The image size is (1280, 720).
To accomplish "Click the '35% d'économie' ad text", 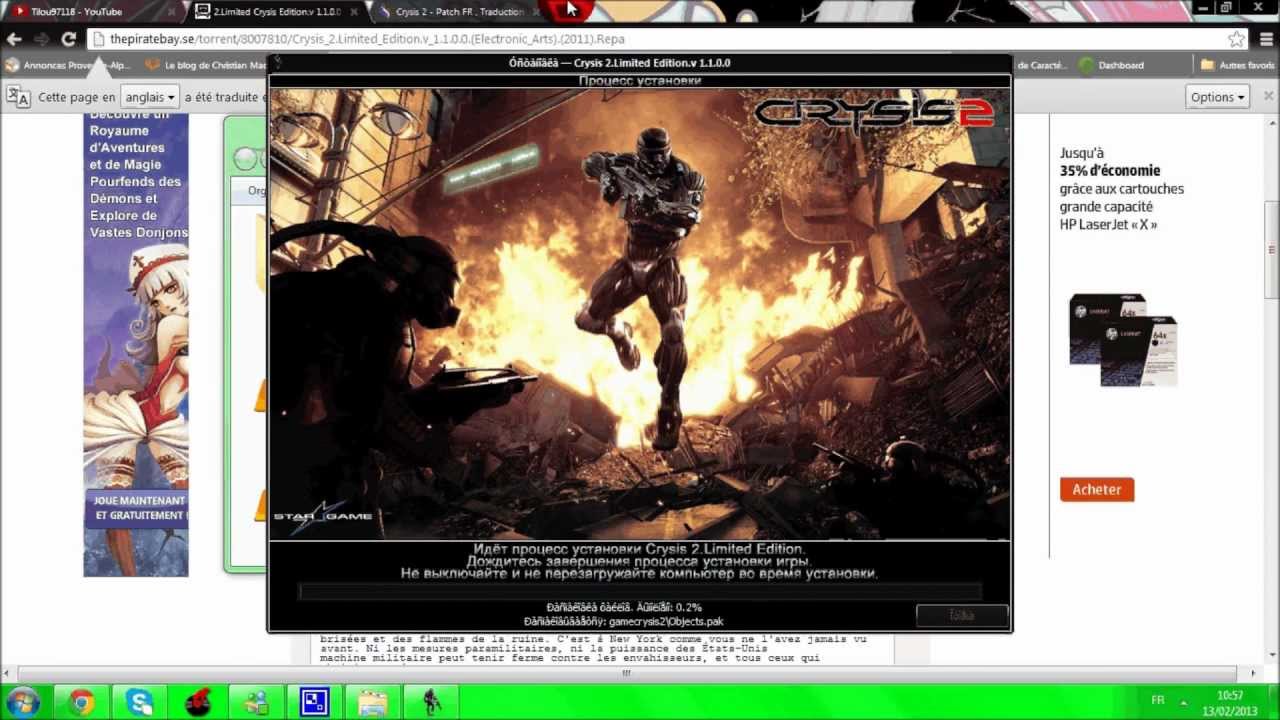I will [x=1110, y=171].
